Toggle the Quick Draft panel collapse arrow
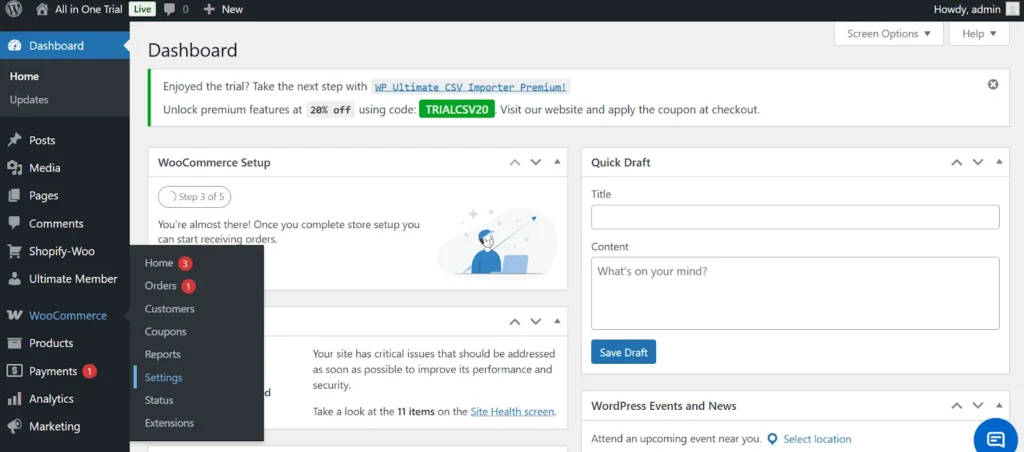1024x452 pixels. (999, 162)
